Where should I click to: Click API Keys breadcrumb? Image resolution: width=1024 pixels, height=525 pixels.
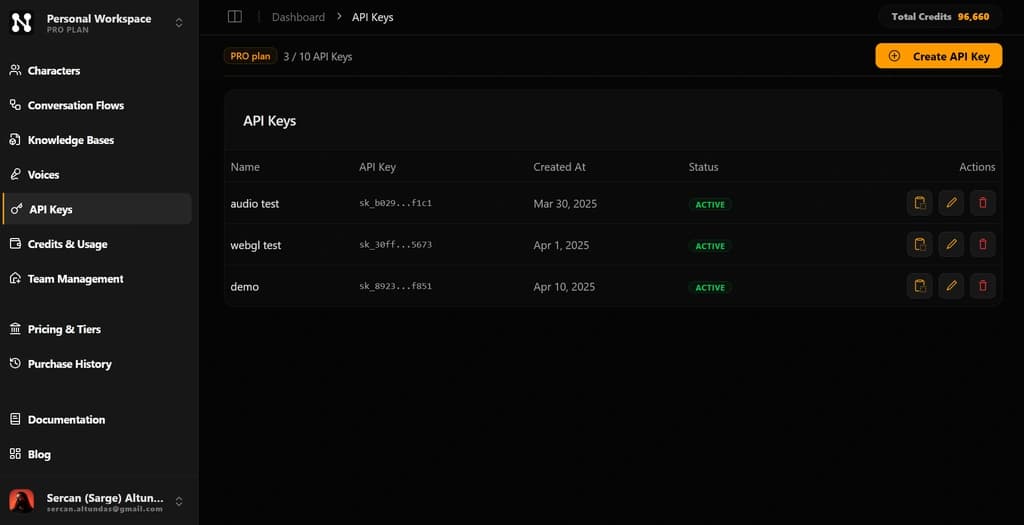(x=372, y=17)
